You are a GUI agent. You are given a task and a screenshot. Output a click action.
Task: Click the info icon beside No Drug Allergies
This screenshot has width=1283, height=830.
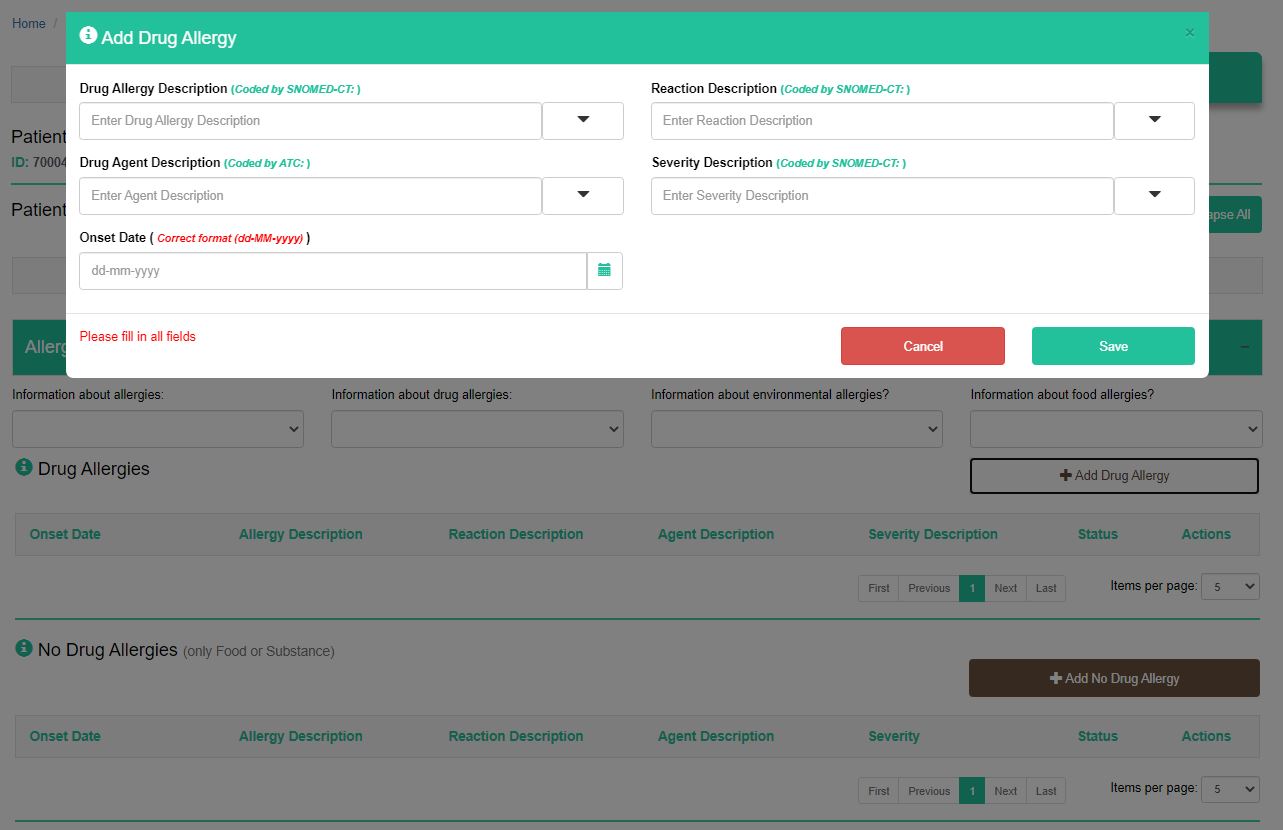pos(24,649)
